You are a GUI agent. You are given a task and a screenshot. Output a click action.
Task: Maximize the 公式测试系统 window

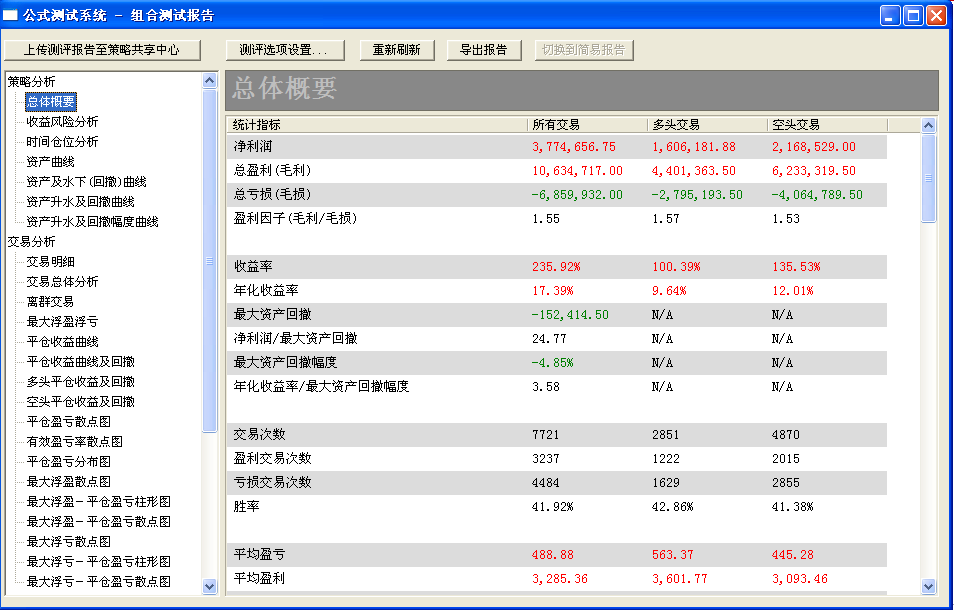tap(913, 15)
